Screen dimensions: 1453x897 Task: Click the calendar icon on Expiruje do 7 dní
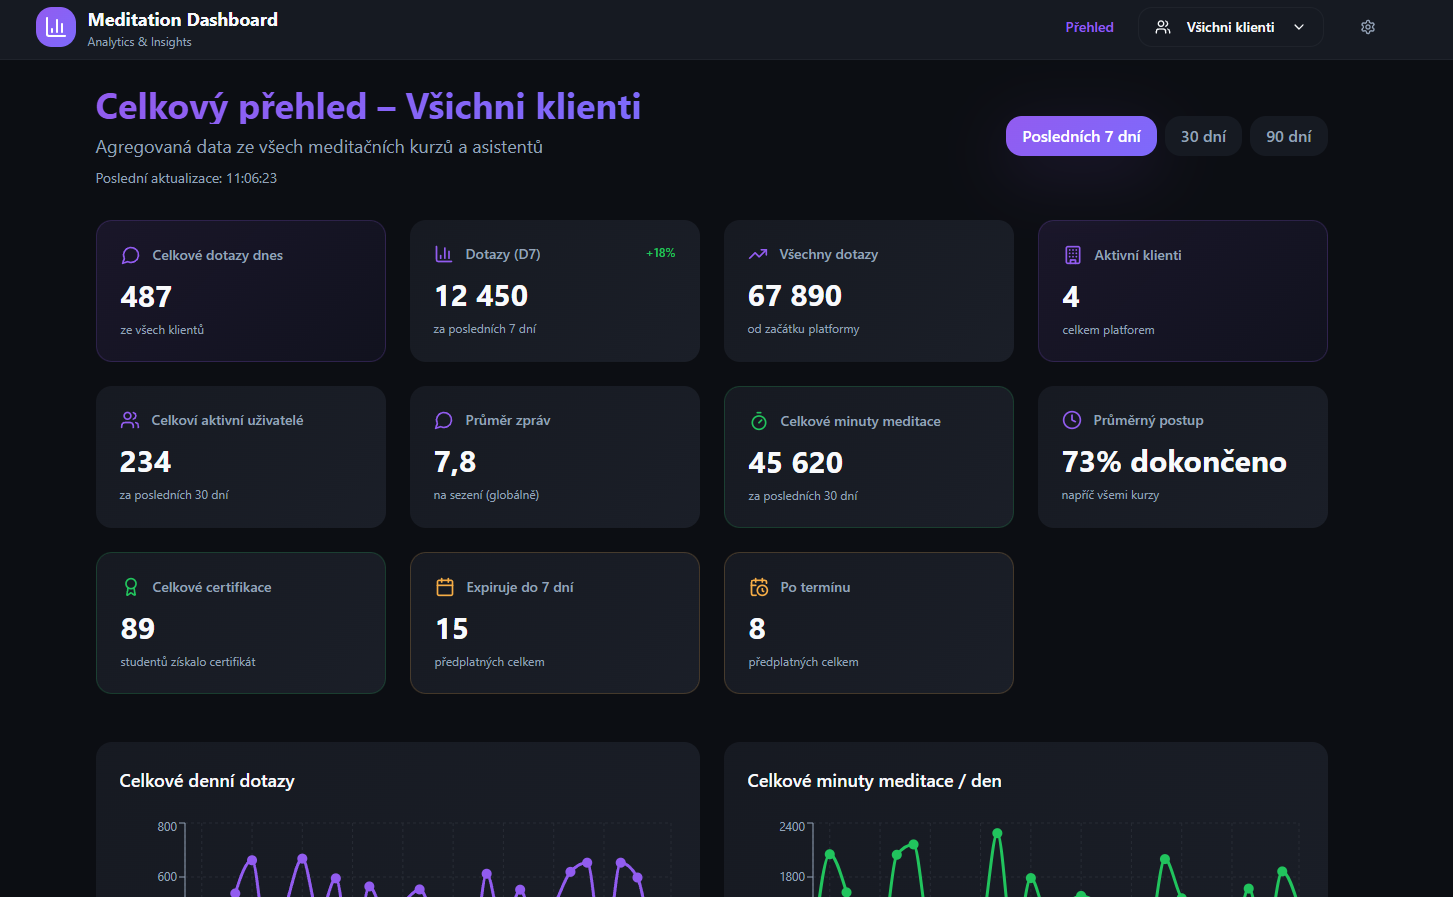pos(445,587)
